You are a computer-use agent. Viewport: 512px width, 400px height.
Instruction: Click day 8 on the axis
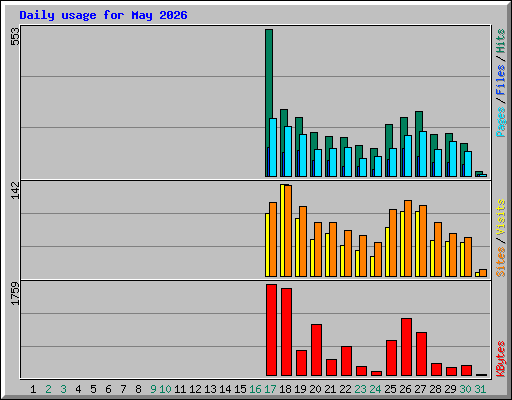point(138,389)
